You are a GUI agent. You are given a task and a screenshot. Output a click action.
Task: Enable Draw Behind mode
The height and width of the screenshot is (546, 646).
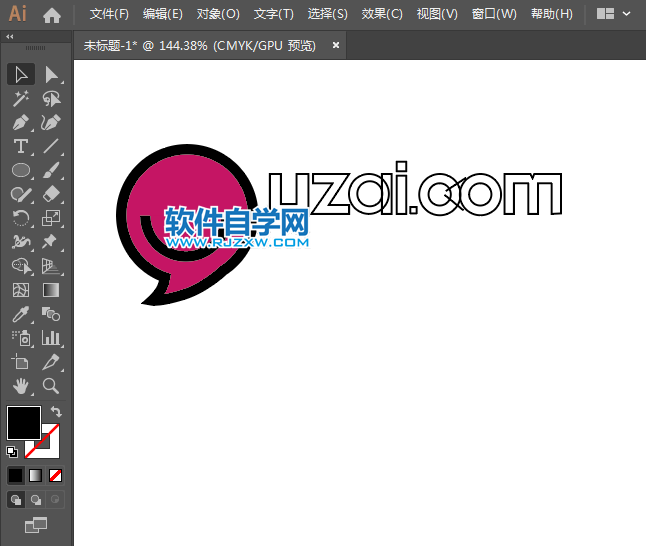36,500
